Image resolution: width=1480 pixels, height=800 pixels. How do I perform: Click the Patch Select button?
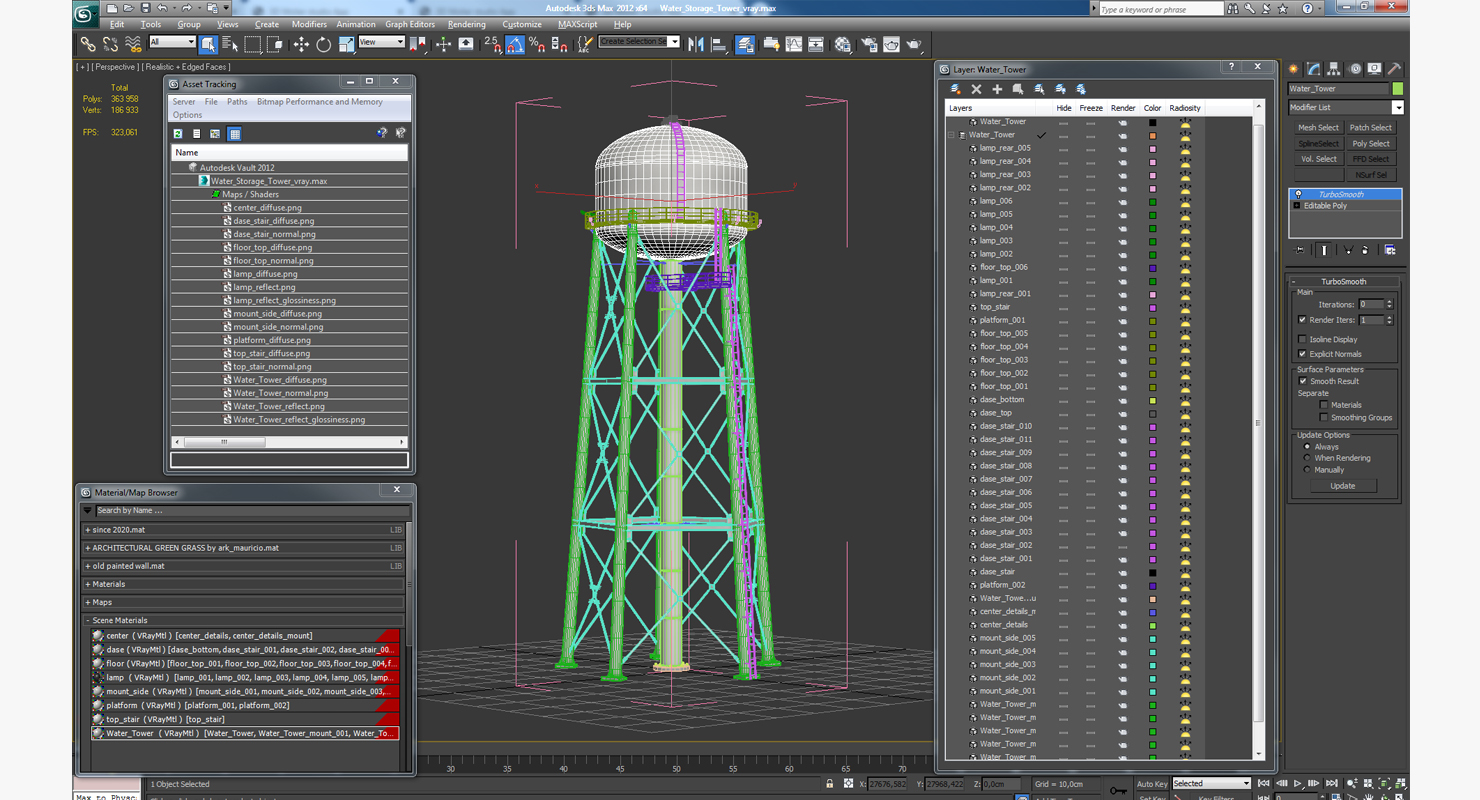pos(1371,128)
